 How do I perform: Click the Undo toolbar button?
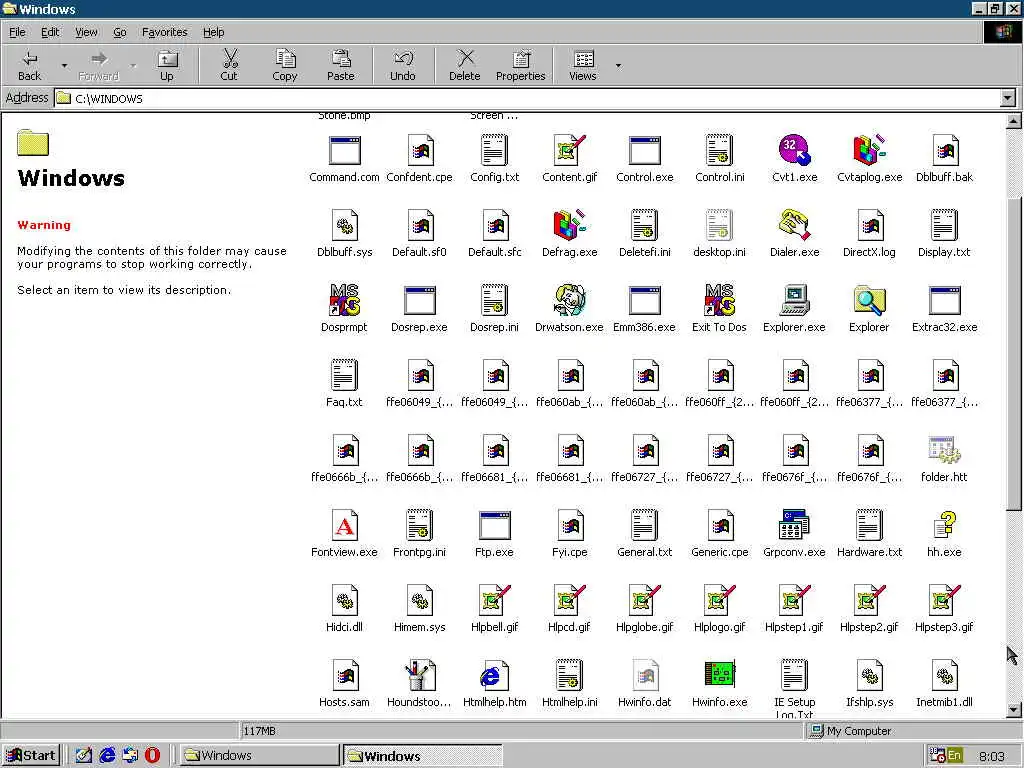pos(403,65)
